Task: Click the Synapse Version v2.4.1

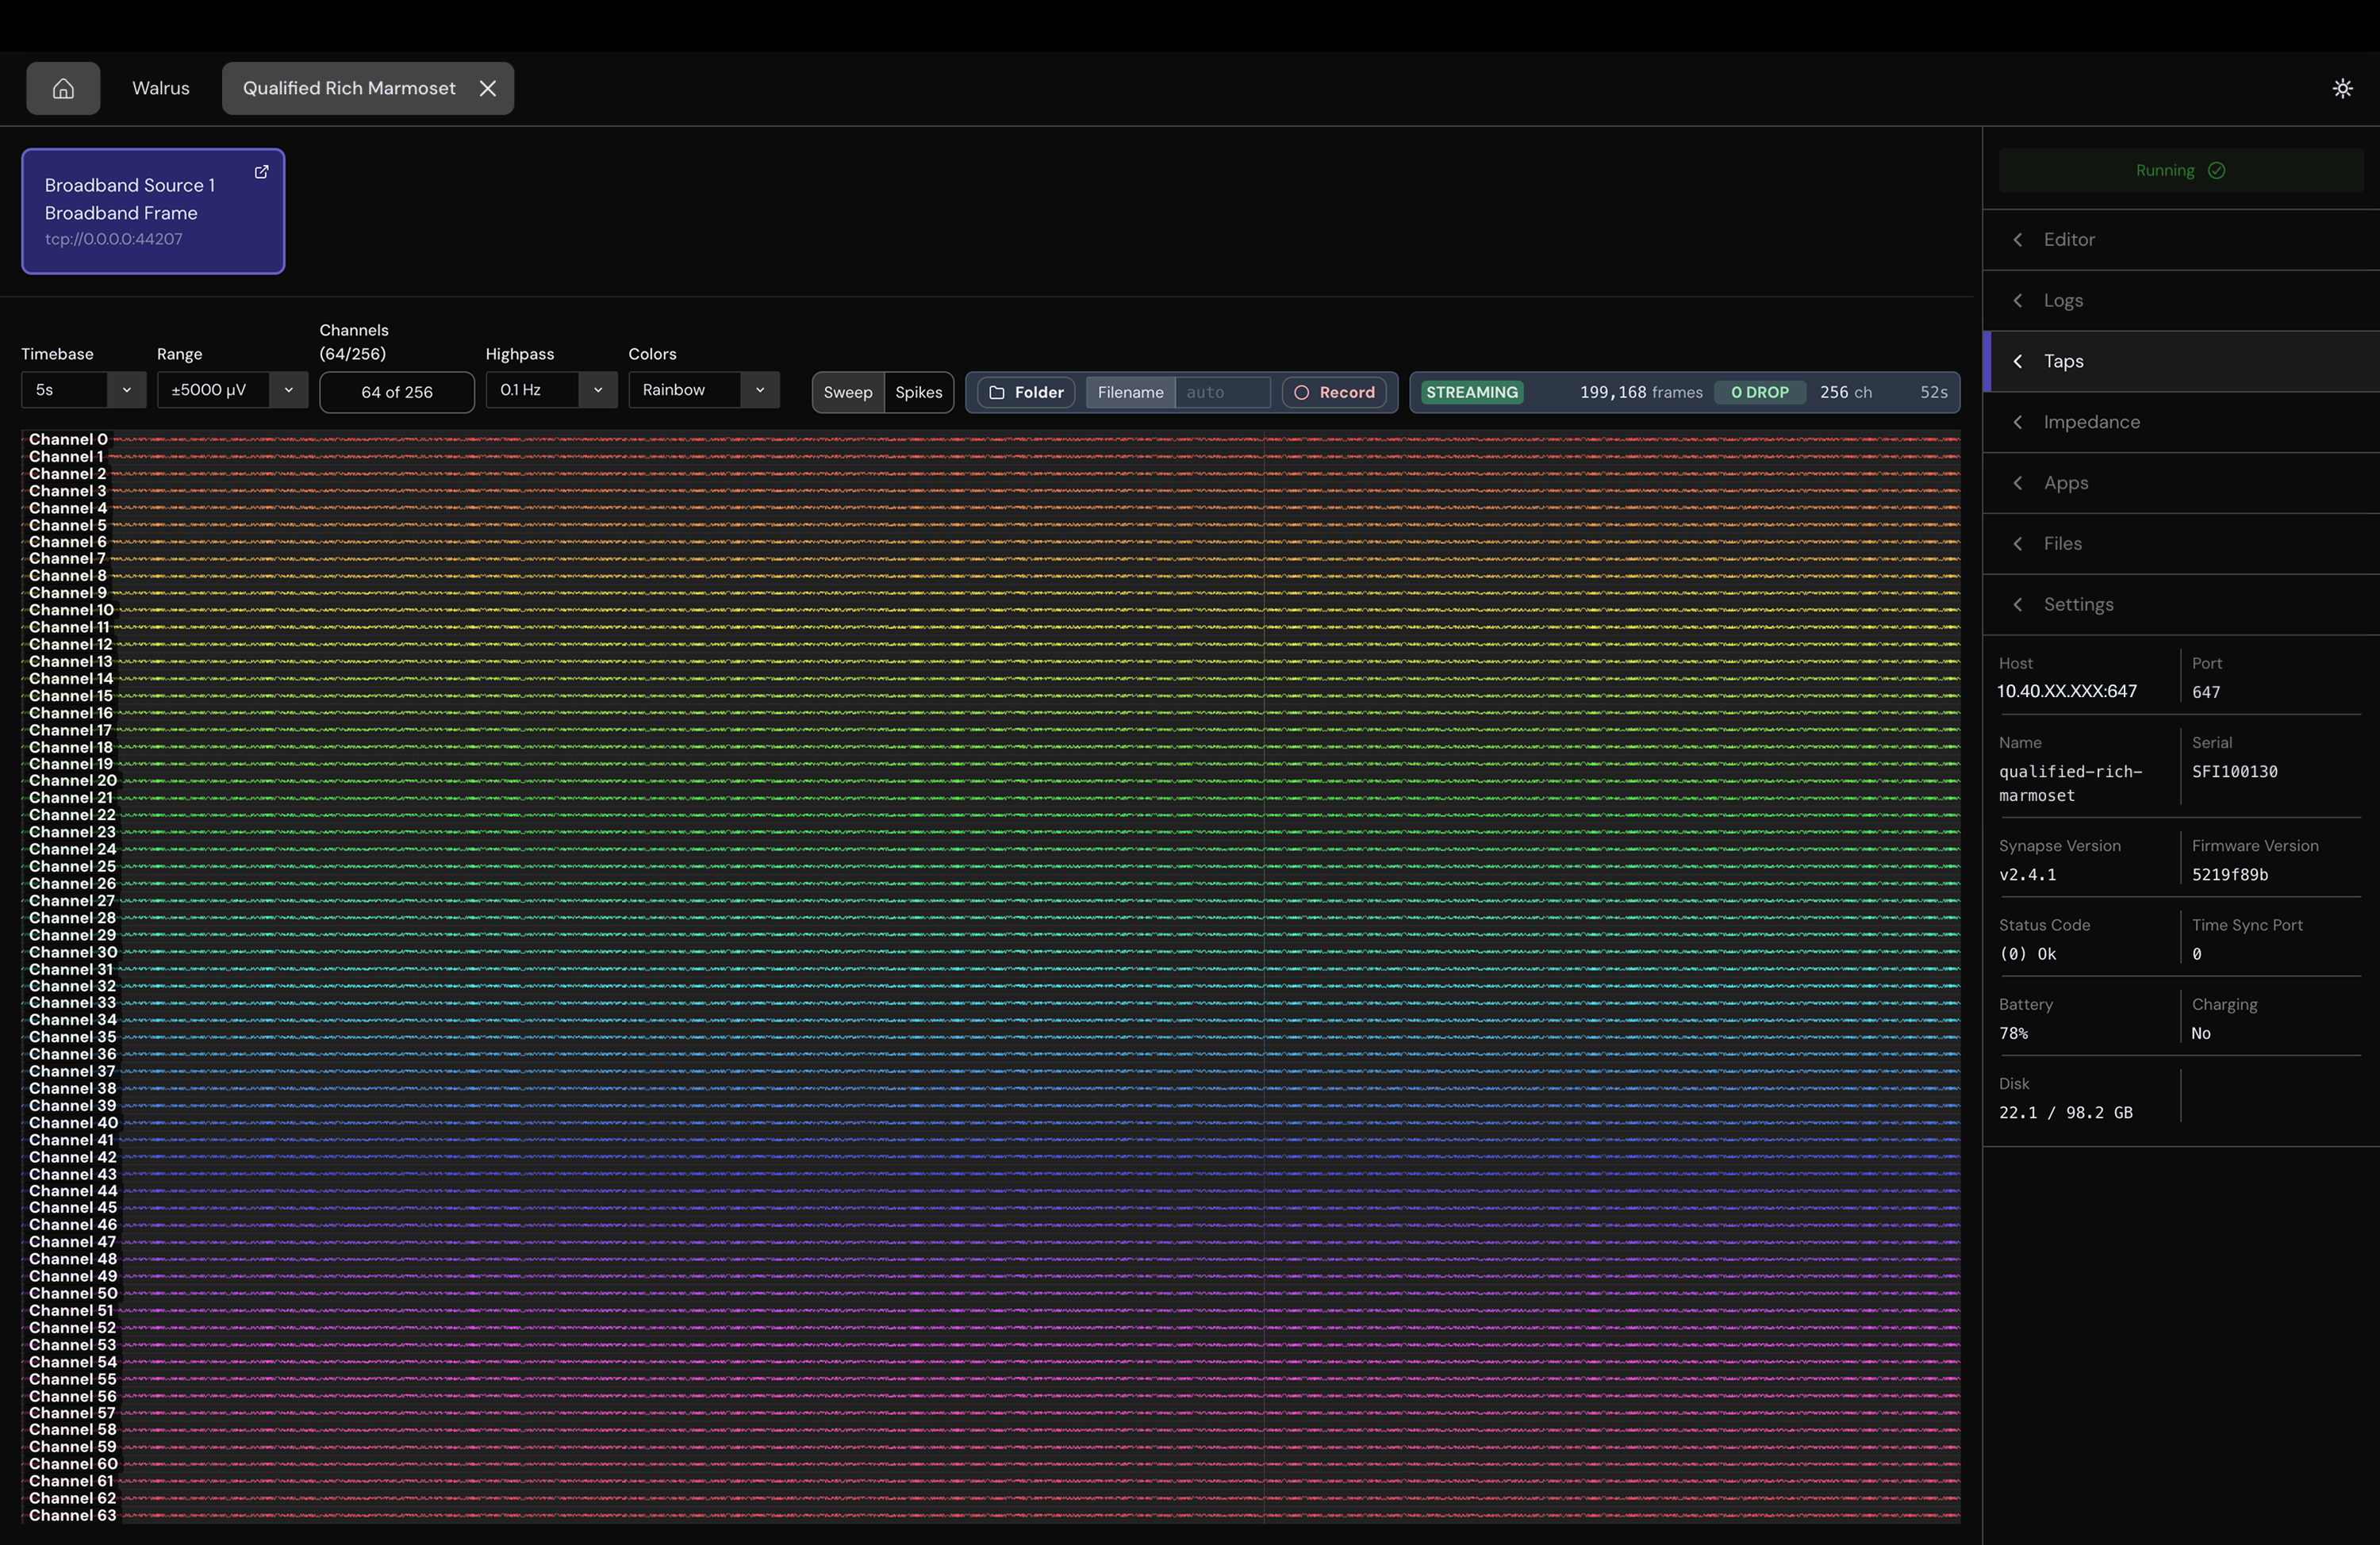Action: tap(2027, 875)
